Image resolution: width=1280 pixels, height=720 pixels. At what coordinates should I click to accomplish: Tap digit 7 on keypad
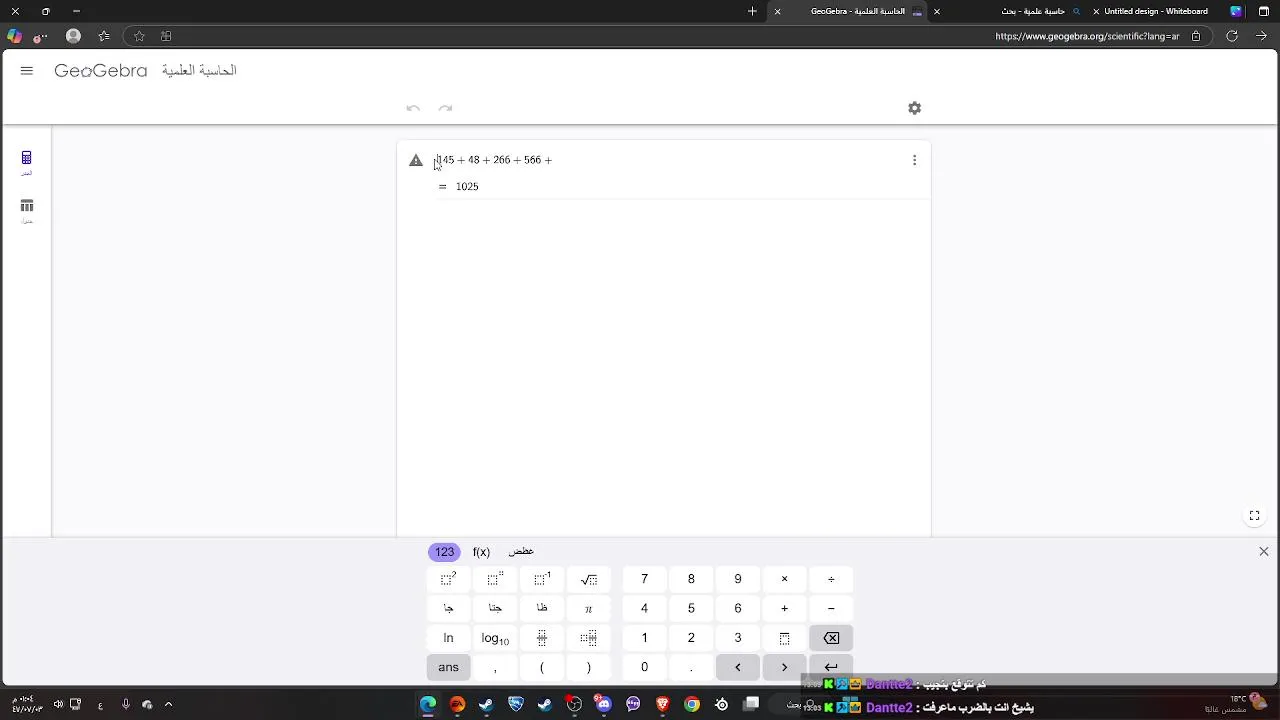[x=644, y=579]
